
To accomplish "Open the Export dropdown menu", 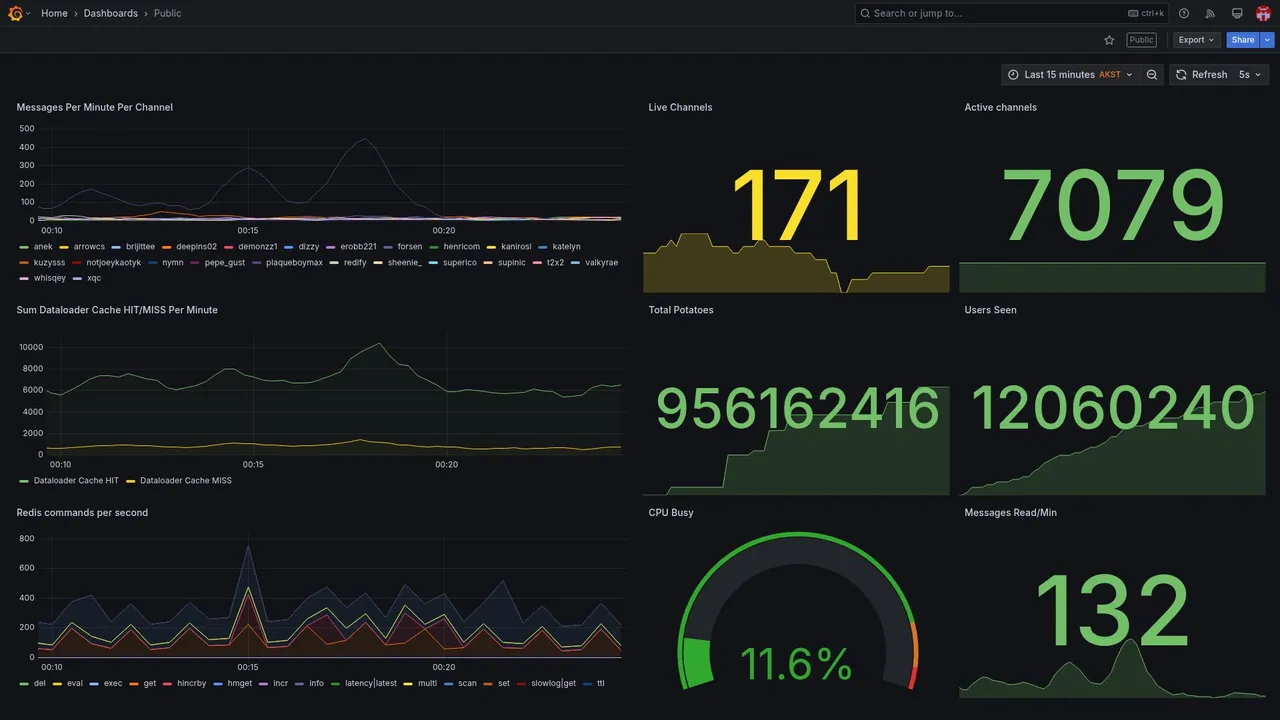I will pyautogui.click(x=1196, y=40).
